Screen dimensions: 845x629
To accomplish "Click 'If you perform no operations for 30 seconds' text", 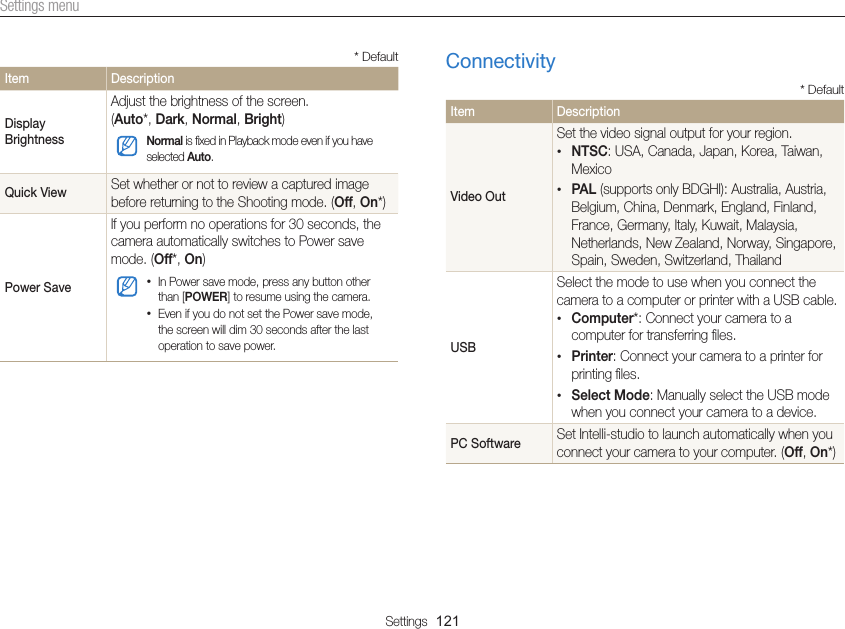I will (x=246, y=241).
